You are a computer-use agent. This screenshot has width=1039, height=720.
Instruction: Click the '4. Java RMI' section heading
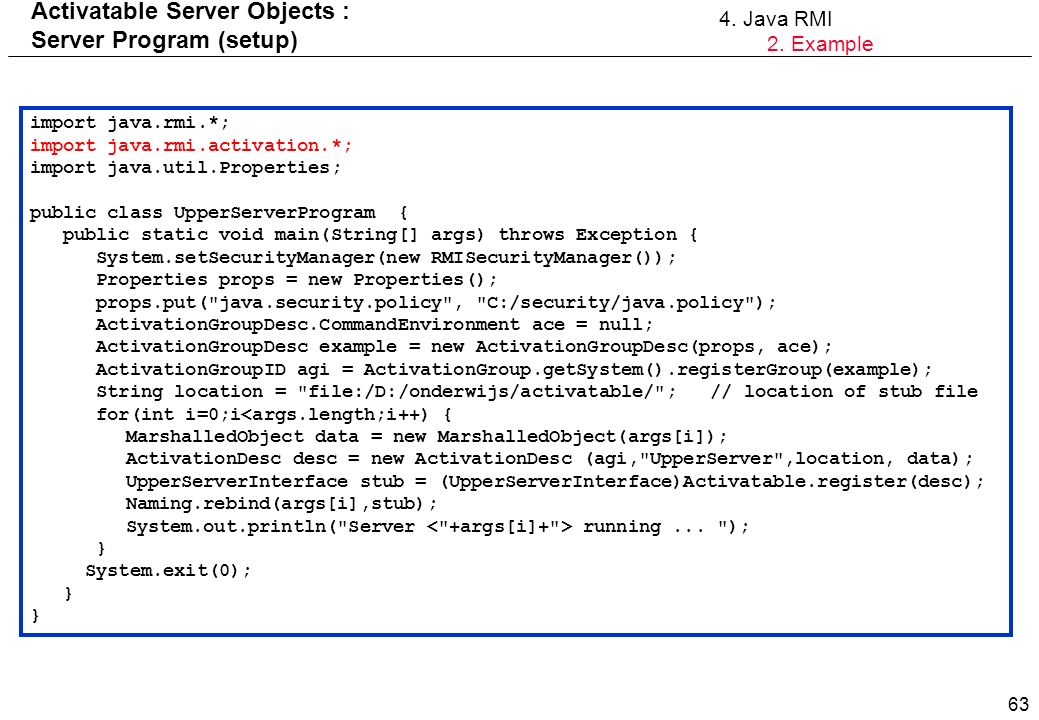click(775, 19)
